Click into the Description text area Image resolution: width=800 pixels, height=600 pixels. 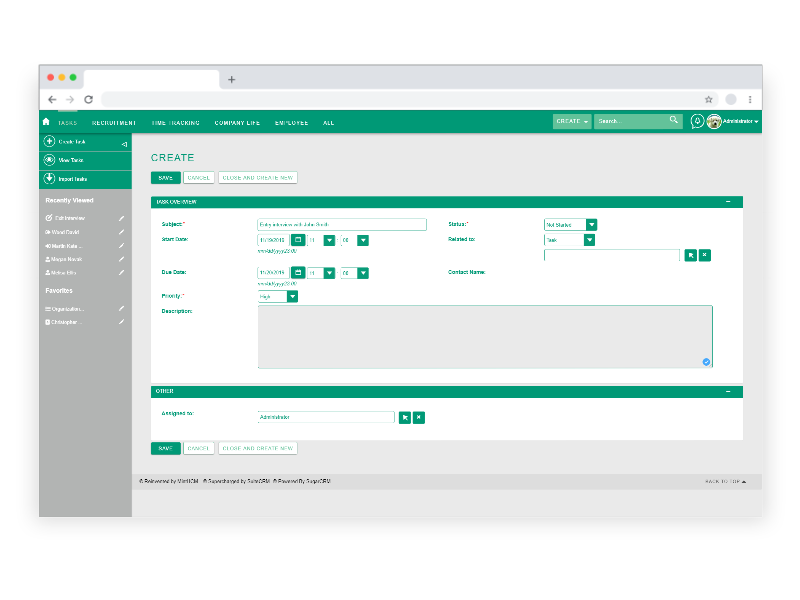pos(485,337)
